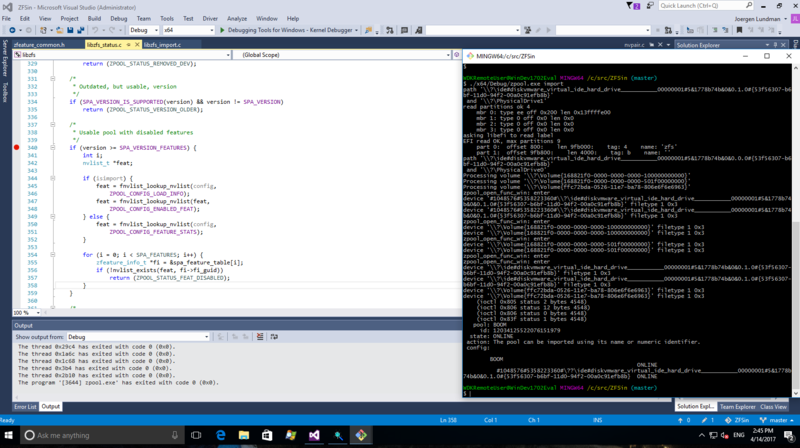Click the Ask me anything search box
The width and height of the screenshot is (800, 448).
pyautogui.click(x=101, y=435)
